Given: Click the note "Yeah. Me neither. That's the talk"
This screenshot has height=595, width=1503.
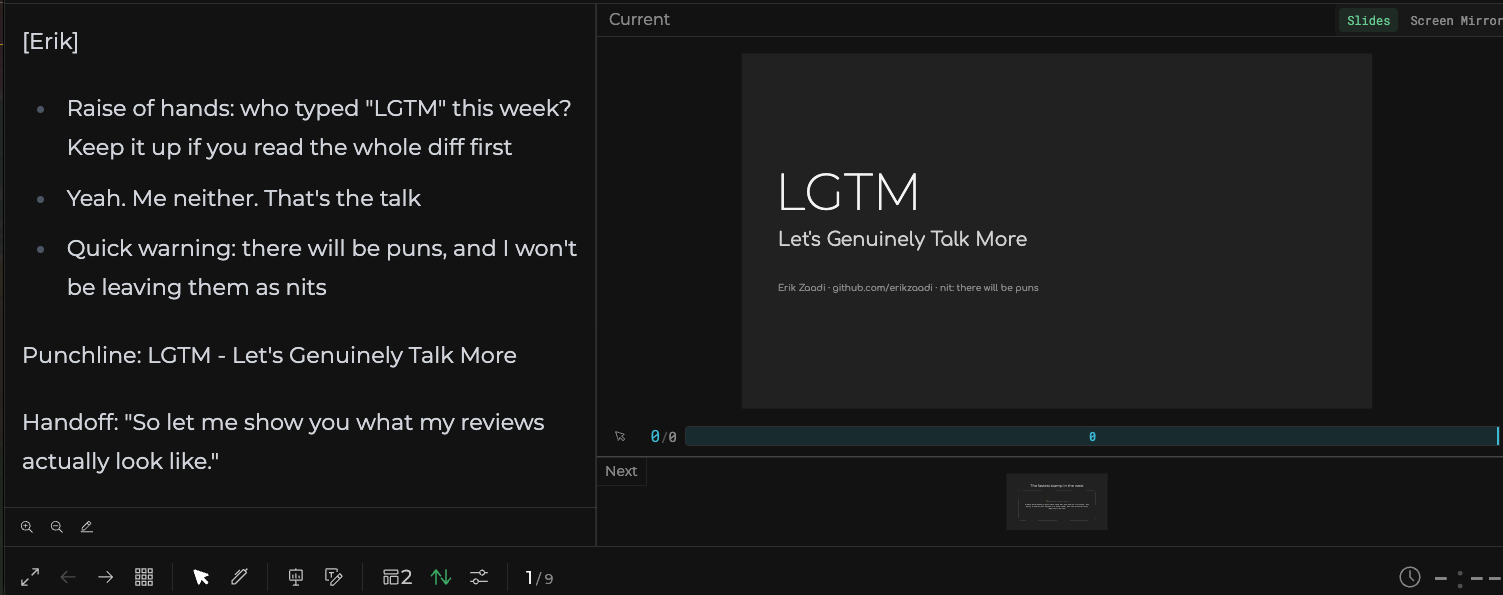Looking at the screenshot, I should pyautogui.click(x=244, y=198).
